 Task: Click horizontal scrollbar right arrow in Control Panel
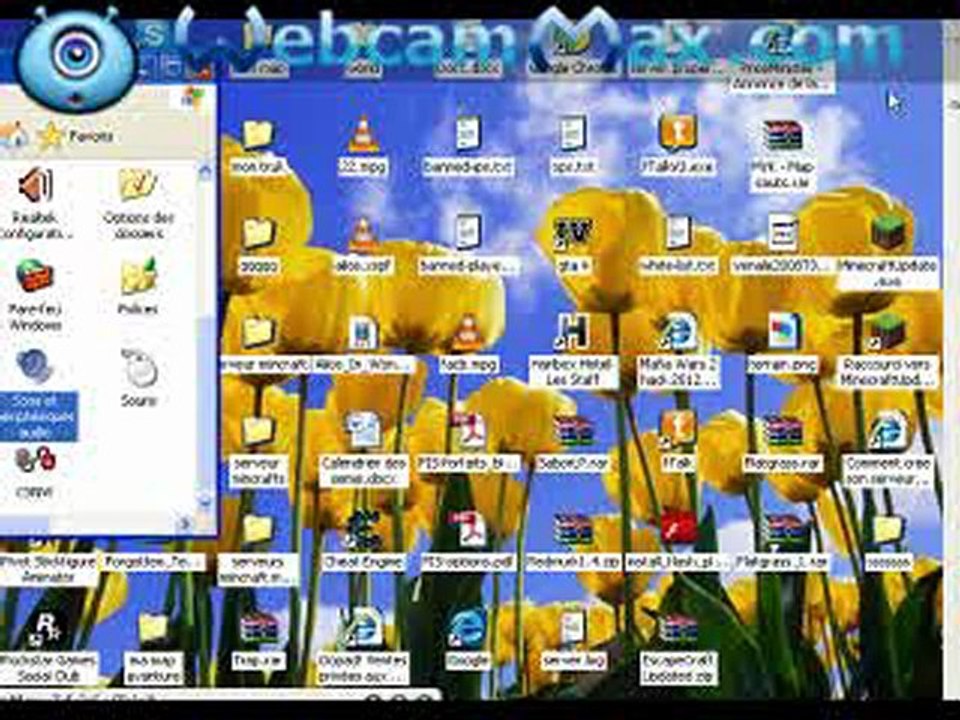coord(185,523)
